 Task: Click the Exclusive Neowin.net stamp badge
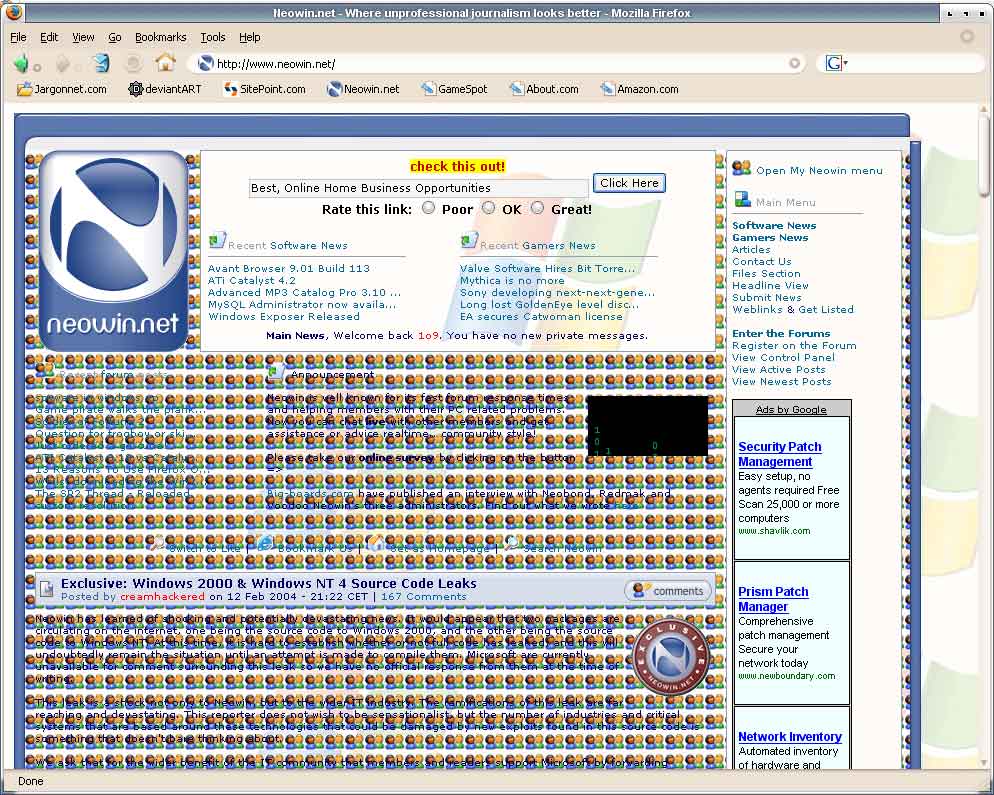point(676,655)
